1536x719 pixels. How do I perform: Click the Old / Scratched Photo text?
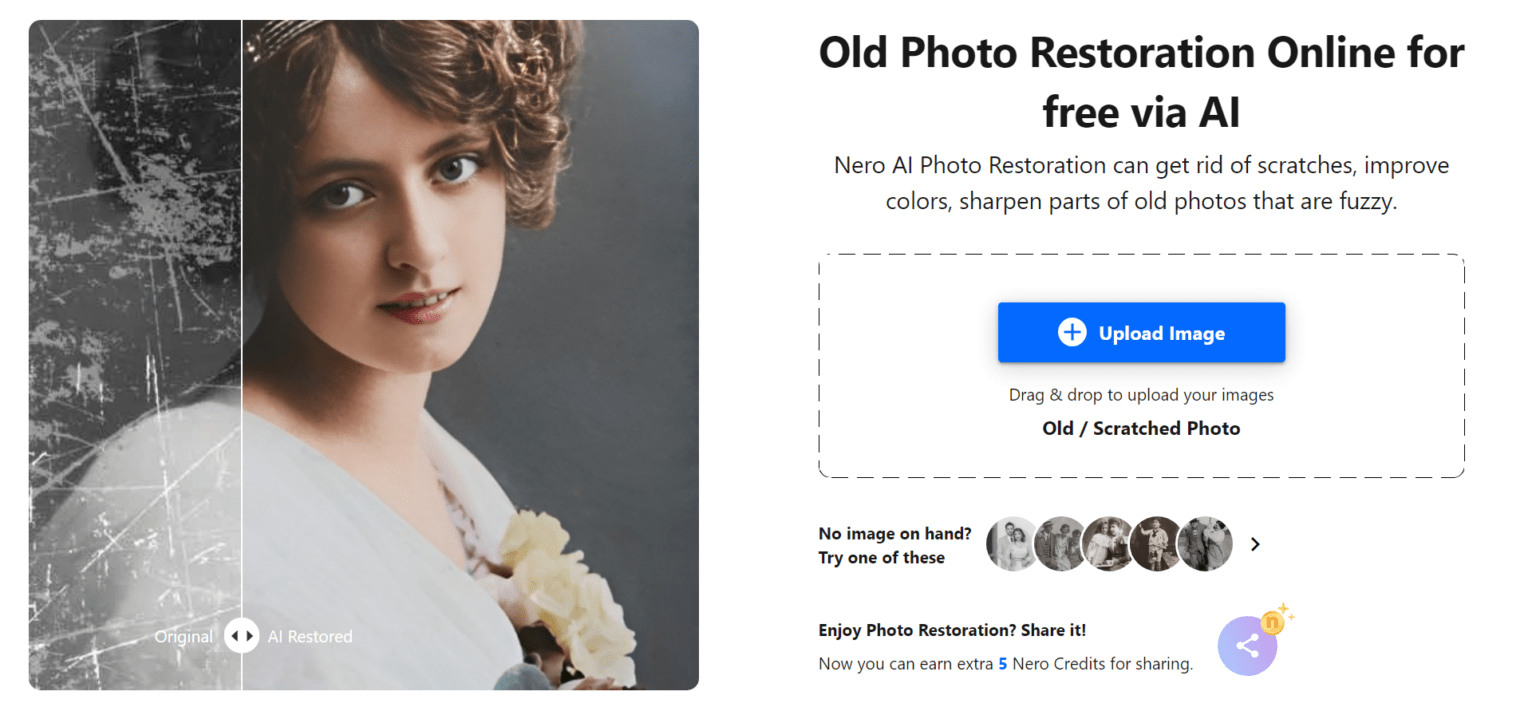[1140, 428]
